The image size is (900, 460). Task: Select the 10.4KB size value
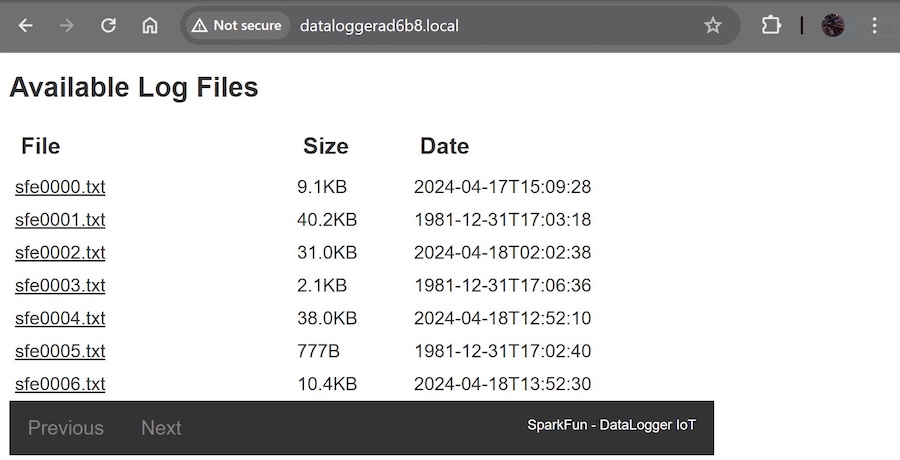[x=327, y=384]
